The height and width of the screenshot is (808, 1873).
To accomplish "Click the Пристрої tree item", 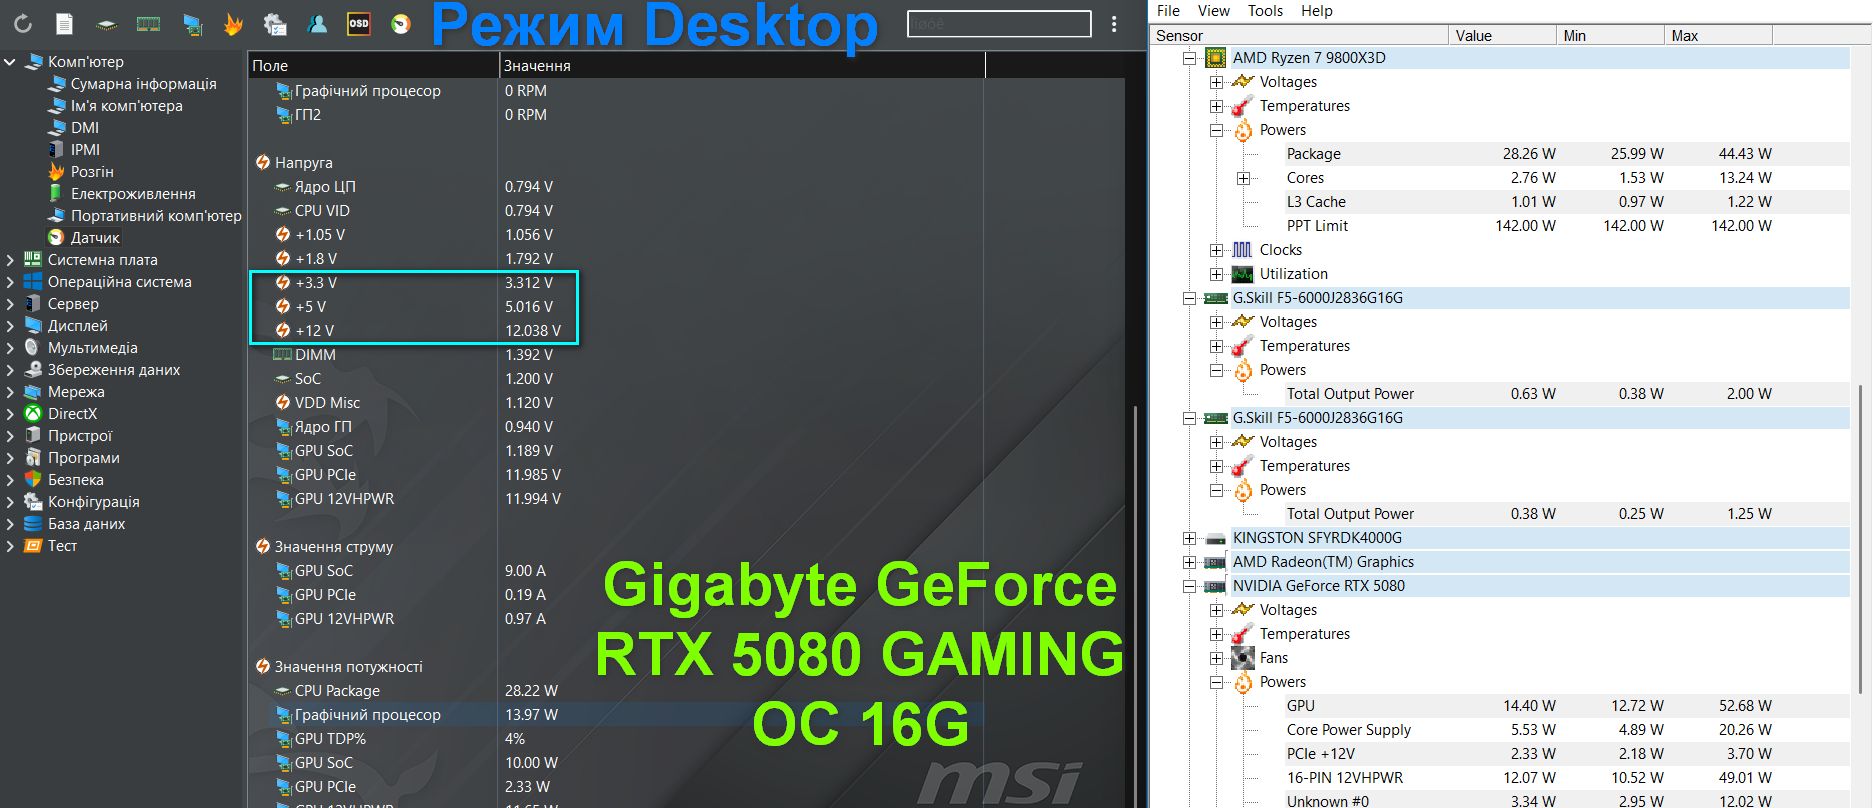I will 80,436.
